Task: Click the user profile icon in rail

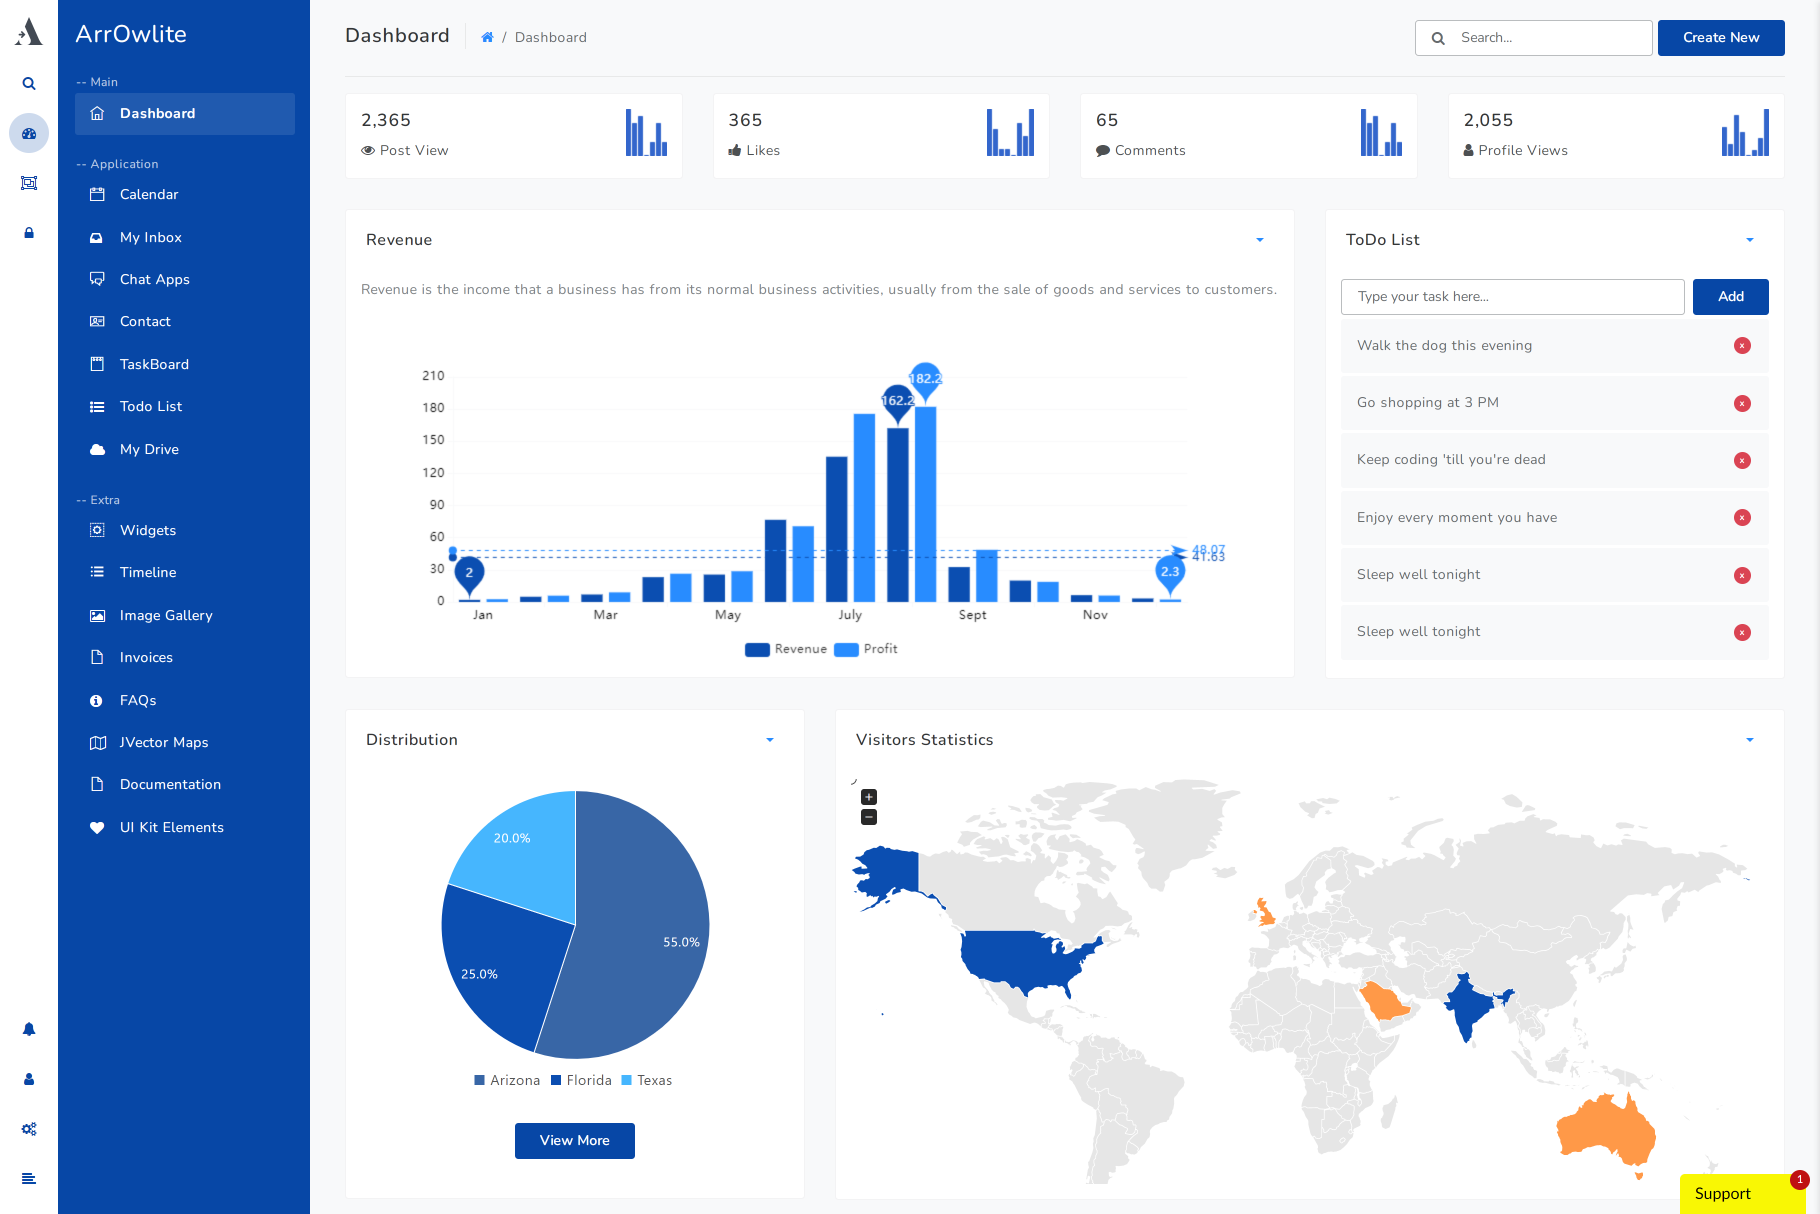Action: tap(29, 1079)
